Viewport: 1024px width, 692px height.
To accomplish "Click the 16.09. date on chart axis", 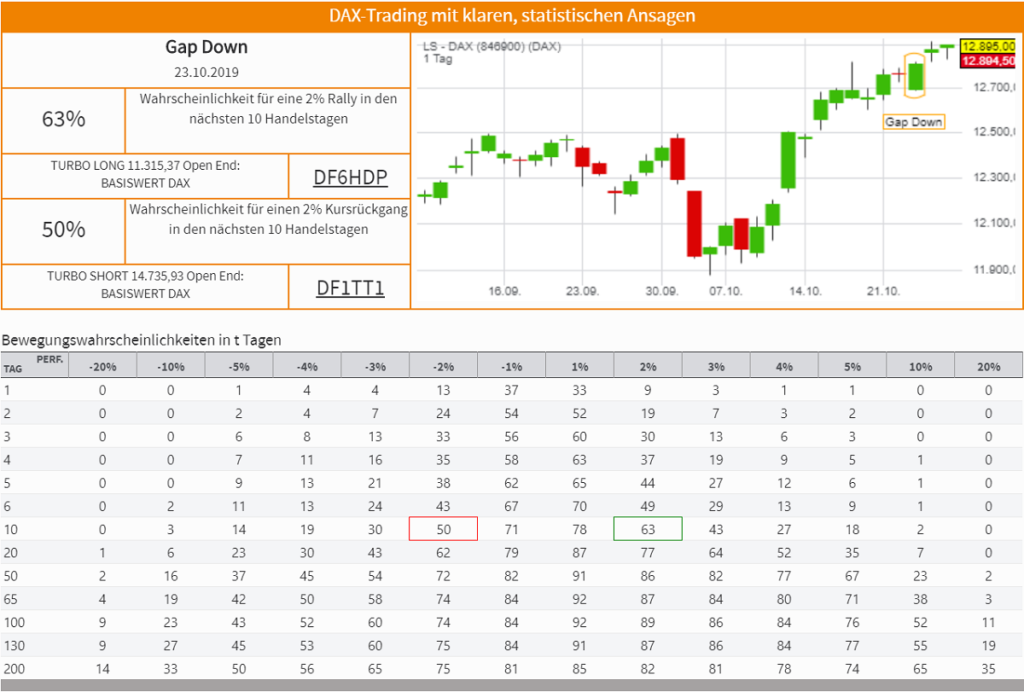I will click(504, 291).
